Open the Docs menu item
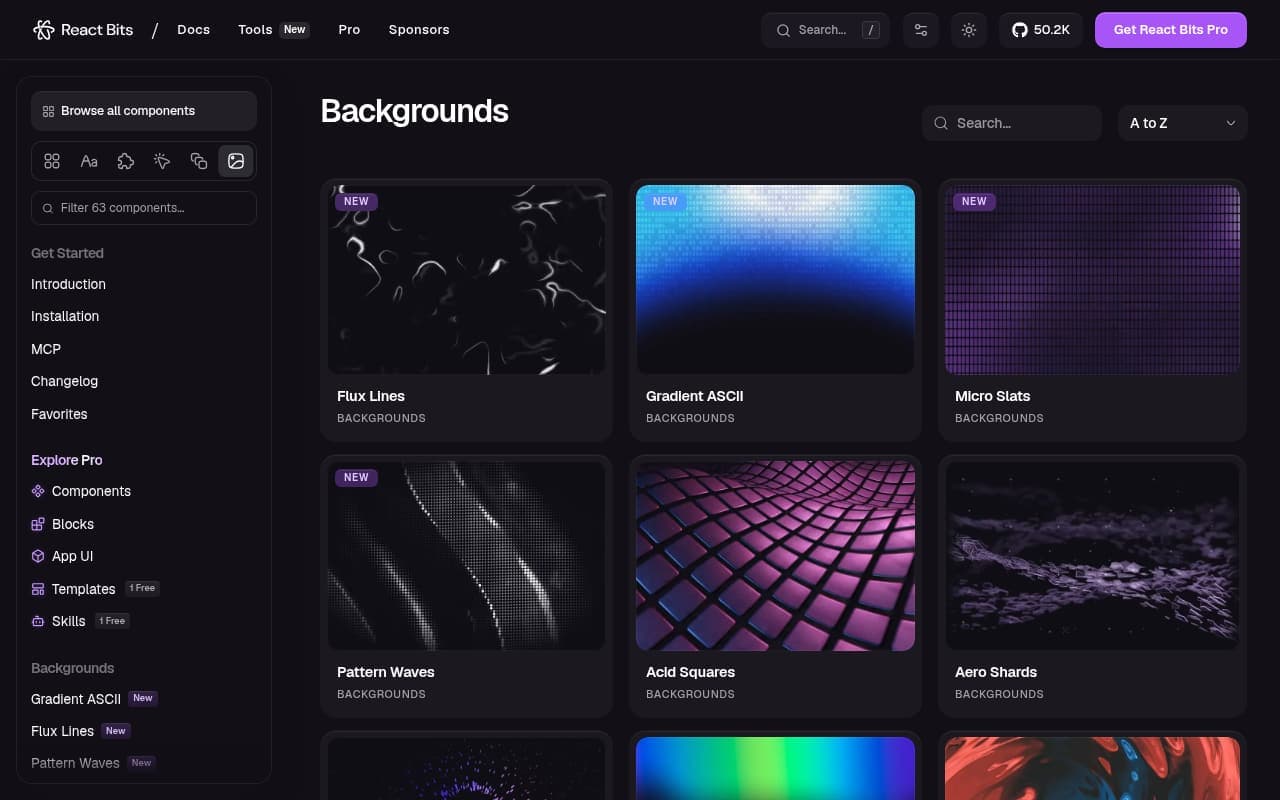Viewport: 1280px width, 800px height. 193,30
